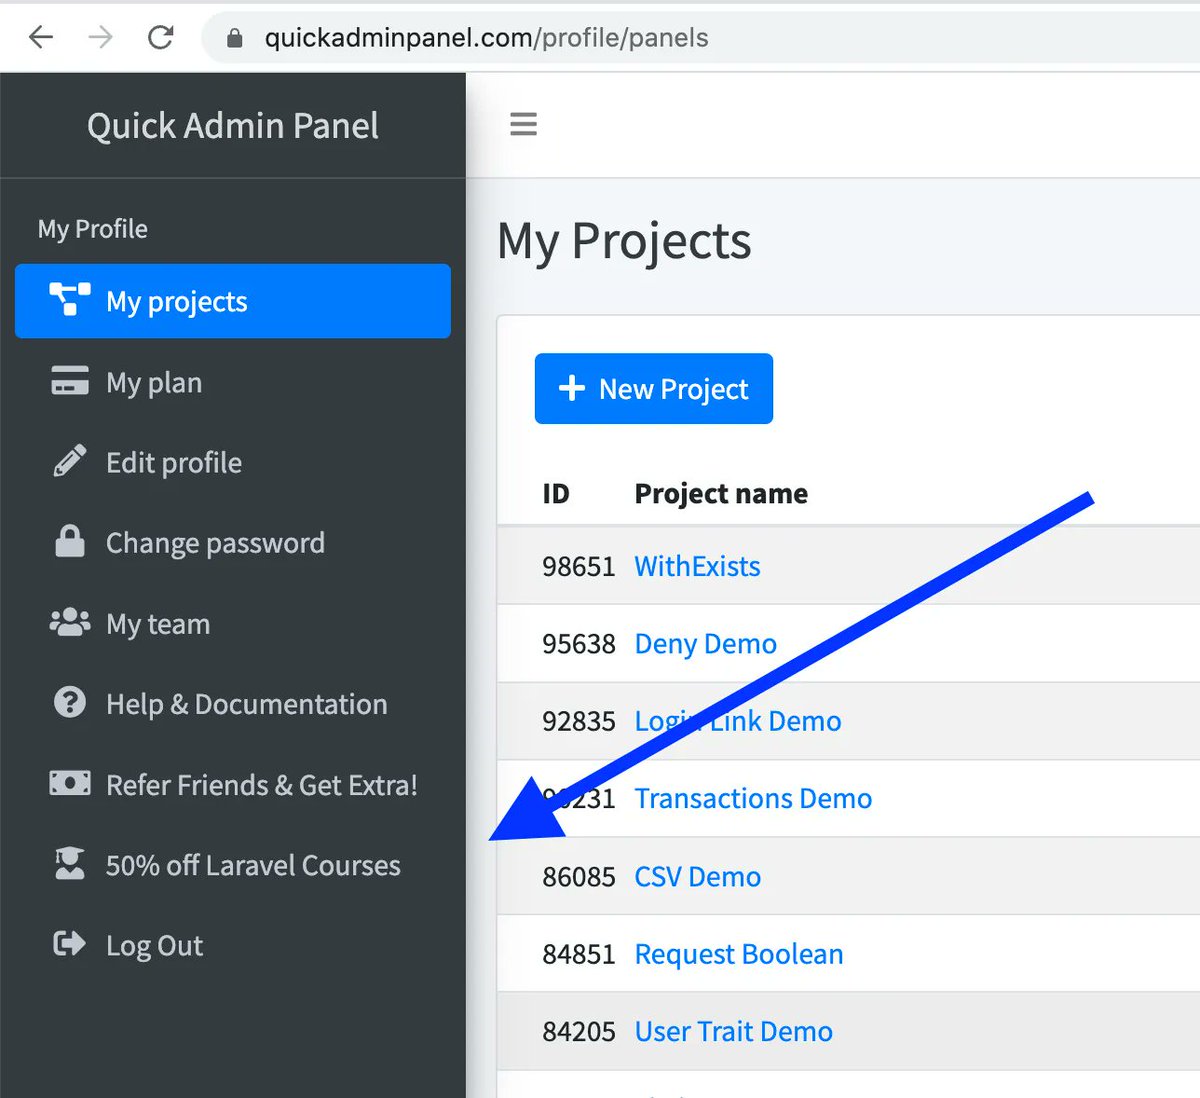Open the User Trait Demo project
Screen dimensions: 1200x1098
pyautogui.click(x=733, y=1031)
